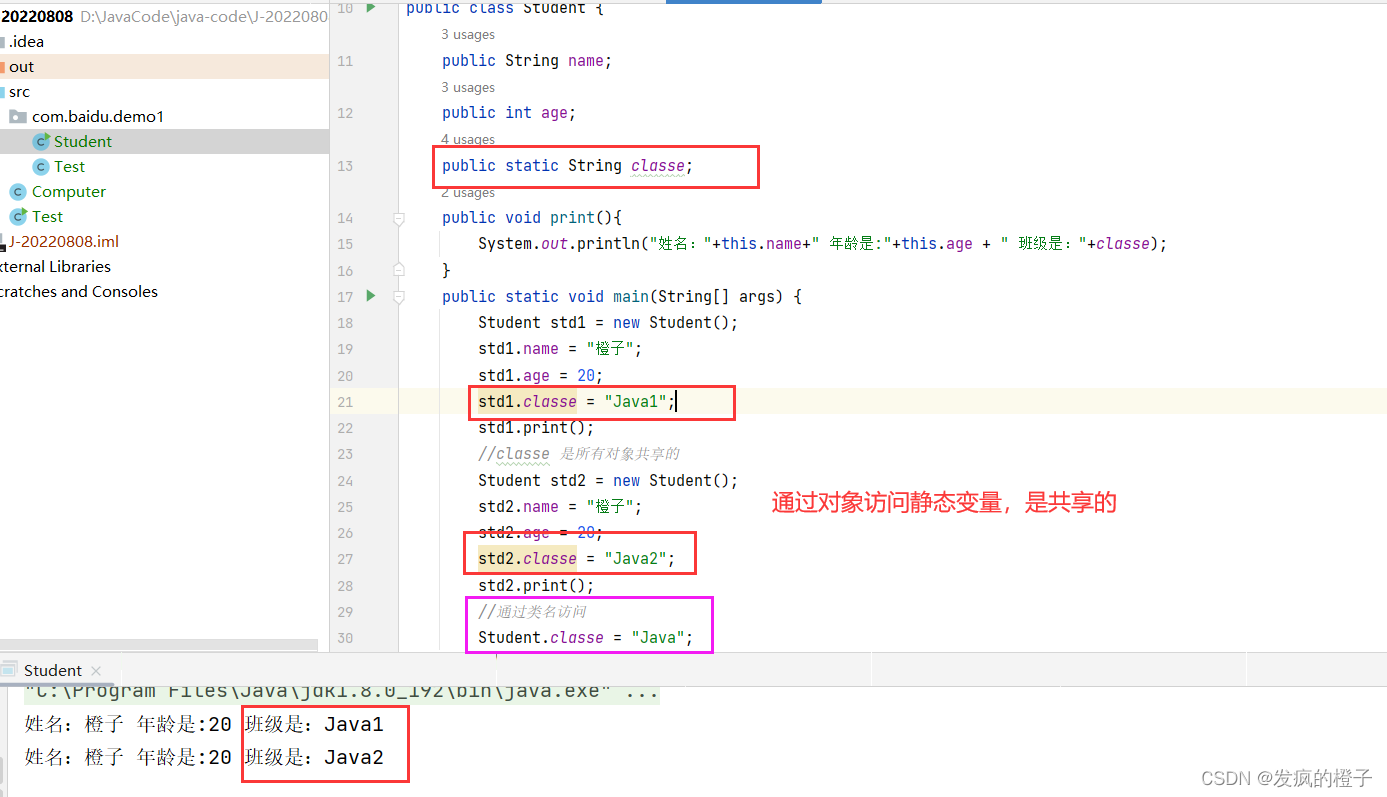Click the com.baidu.demo1 package folder icon
The height and width of the screenshot is (797, 1387).
(18, 117)
